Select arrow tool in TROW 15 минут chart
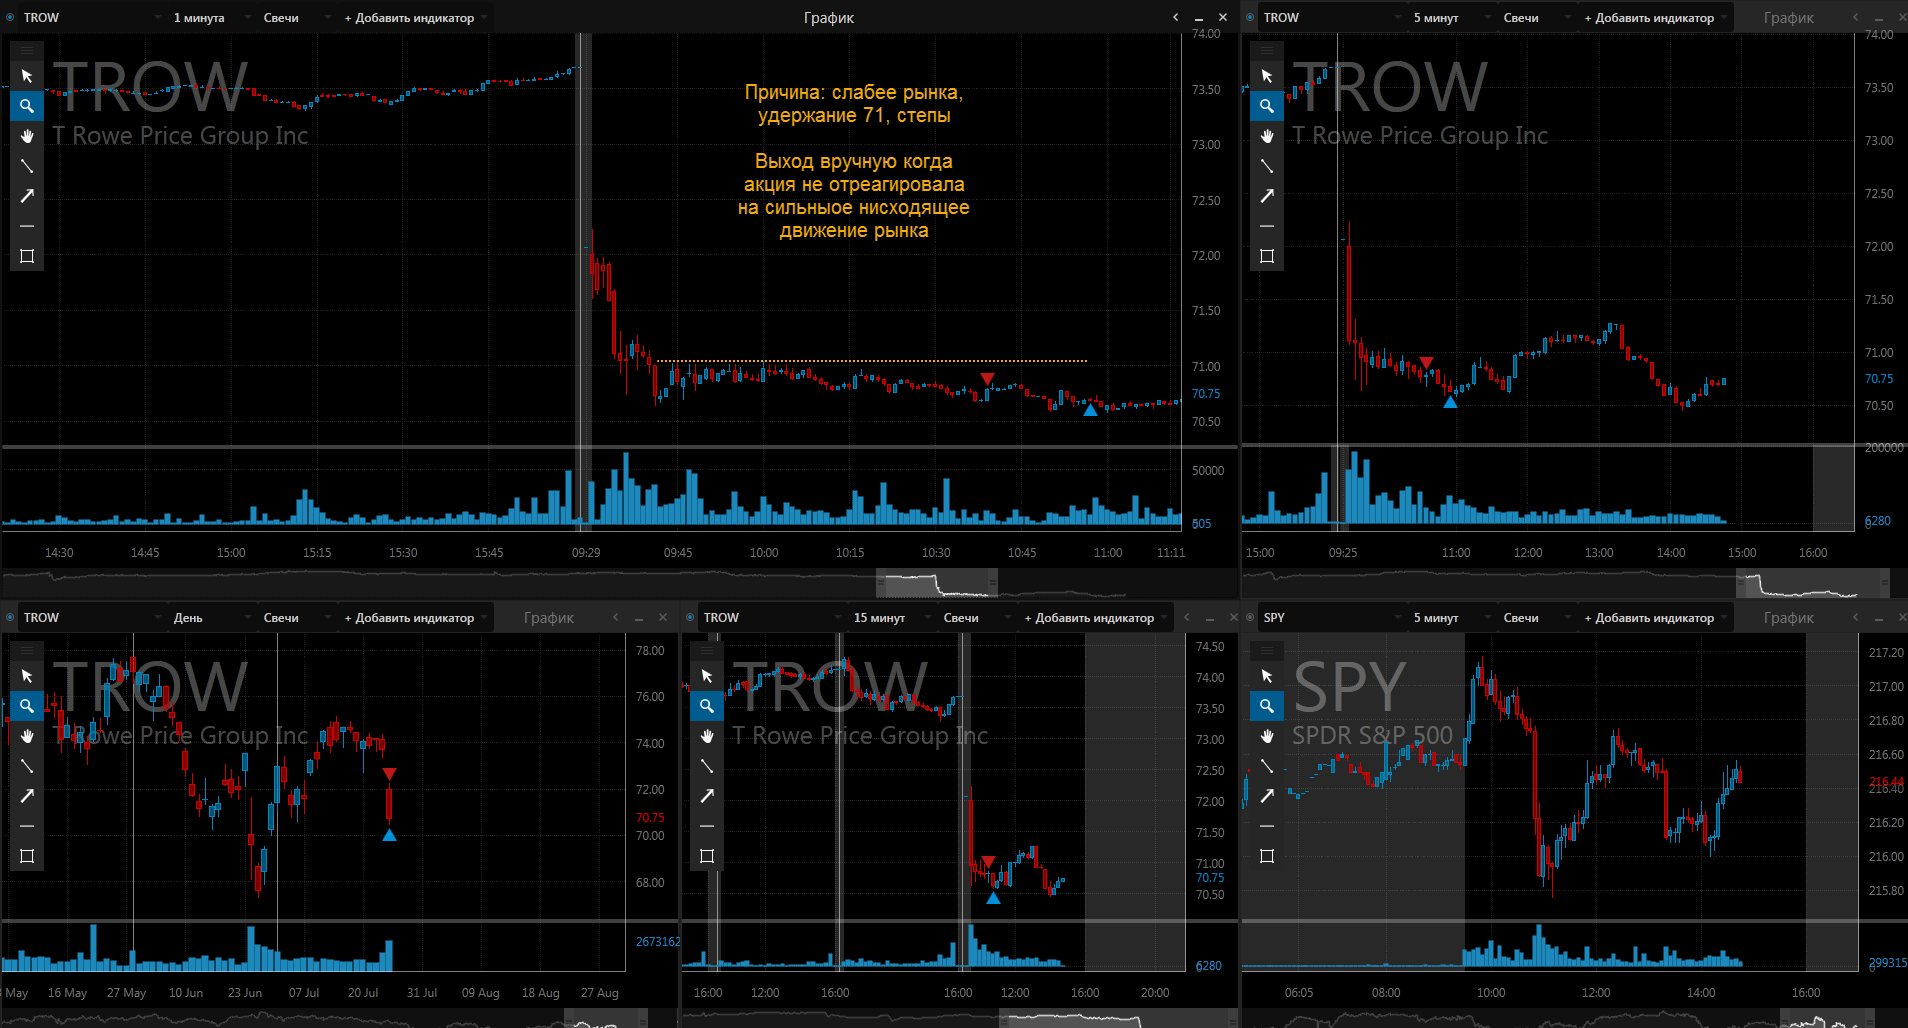This screenshot has width=1908, height=1028. pos(707,796)
